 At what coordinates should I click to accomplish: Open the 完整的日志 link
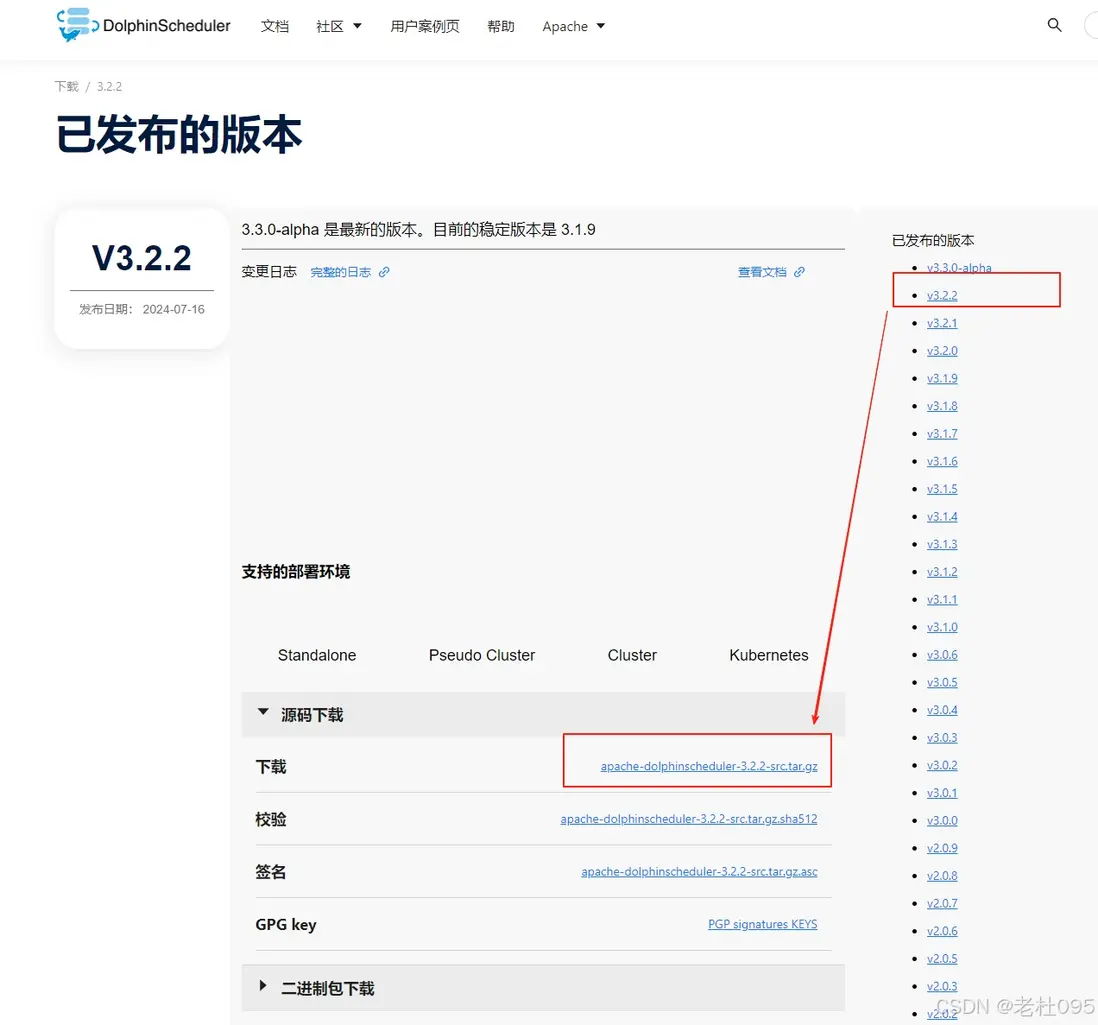(340, 272)
